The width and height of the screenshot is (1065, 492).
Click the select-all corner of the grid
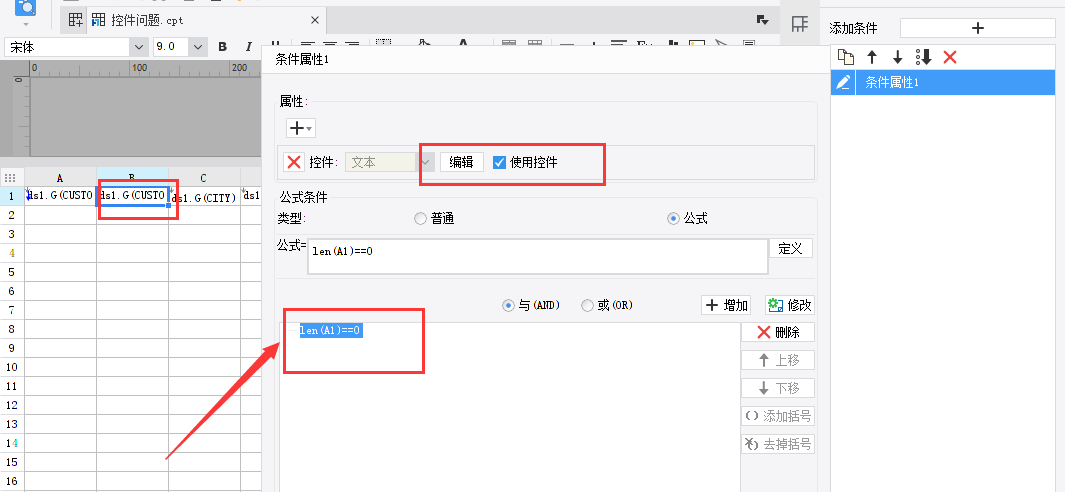pyautogui.click(x=11, y=178)
